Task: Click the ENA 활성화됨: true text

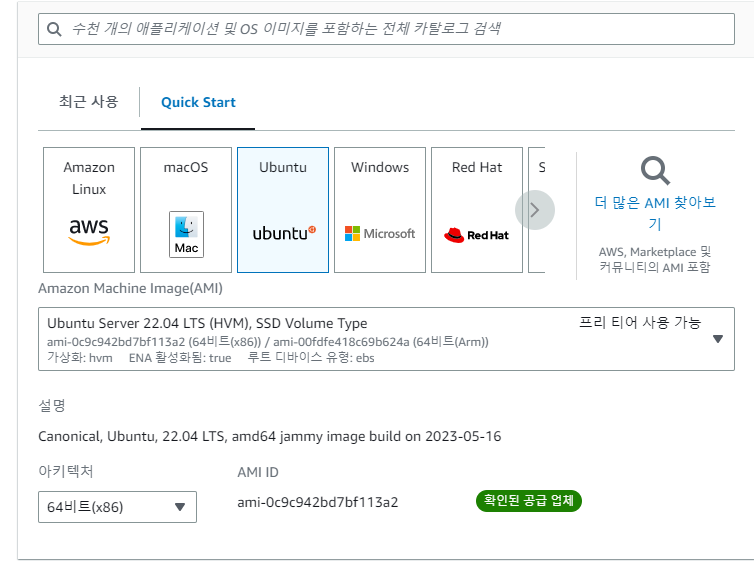Action: 180,358
